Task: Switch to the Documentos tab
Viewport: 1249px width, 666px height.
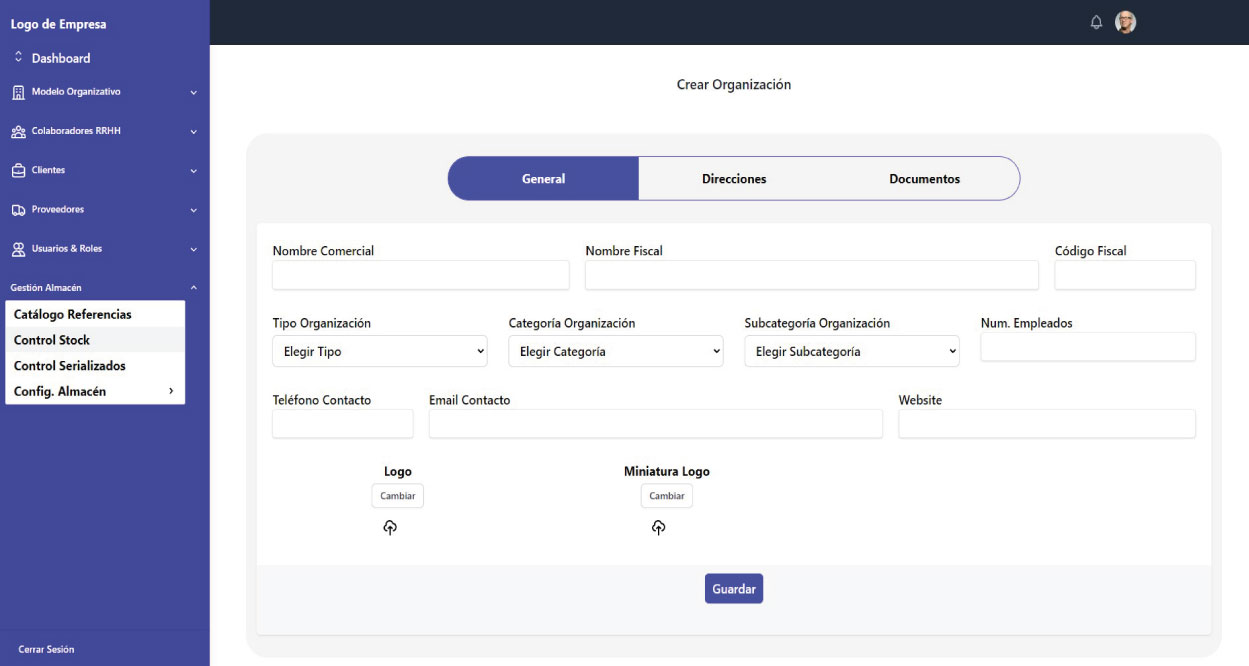Action: [x=924, y=179]
